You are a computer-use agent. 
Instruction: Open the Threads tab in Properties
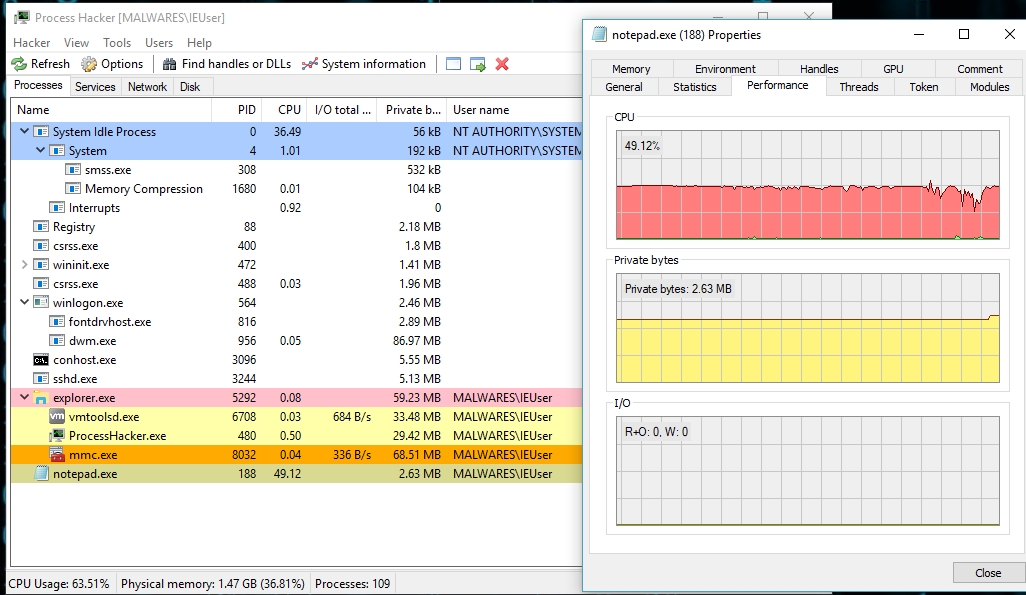coord(858,87)
